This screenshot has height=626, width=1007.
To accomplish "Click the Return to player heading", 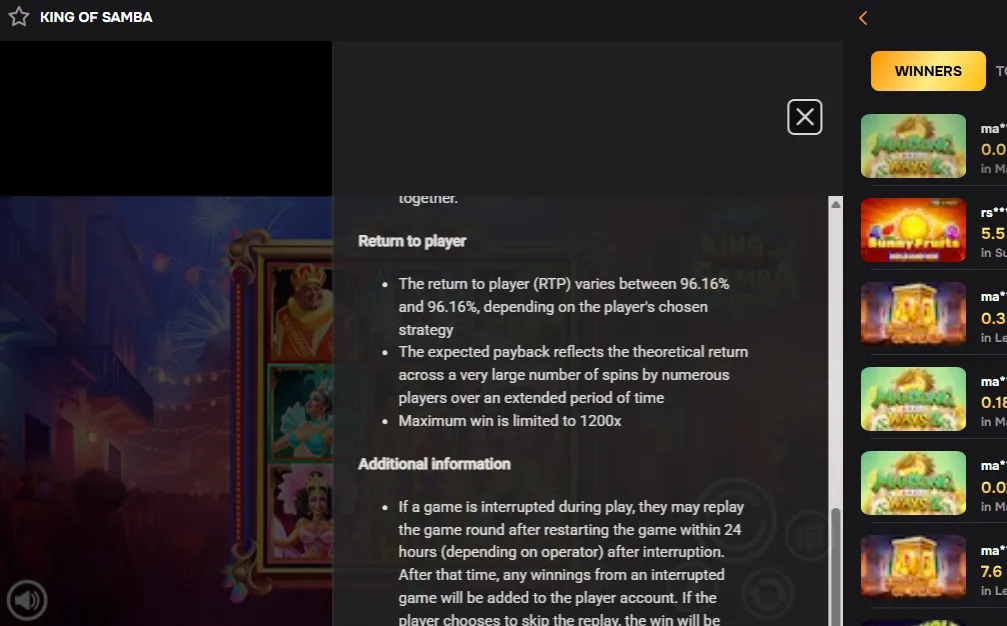I will (412, 241).
